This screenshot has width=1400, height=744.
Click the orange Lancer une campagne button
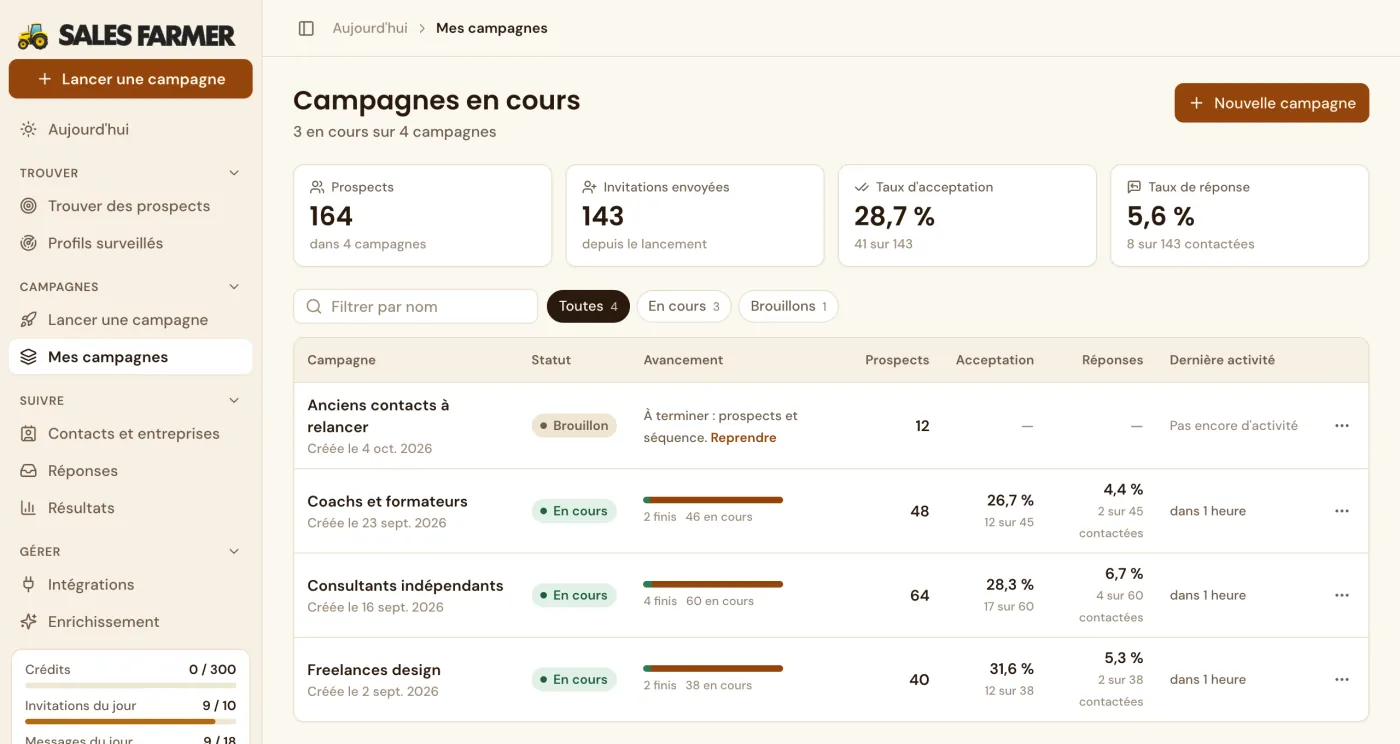pyautogui.click(x=131, y=79)
